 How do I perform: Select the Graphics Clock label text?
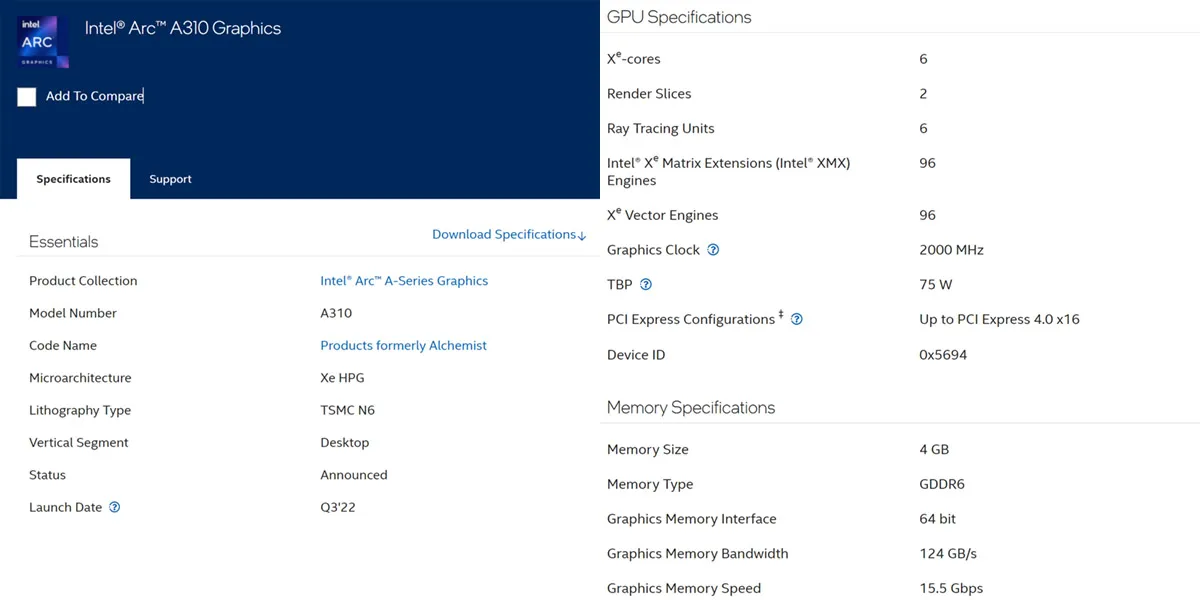(653, 250)
